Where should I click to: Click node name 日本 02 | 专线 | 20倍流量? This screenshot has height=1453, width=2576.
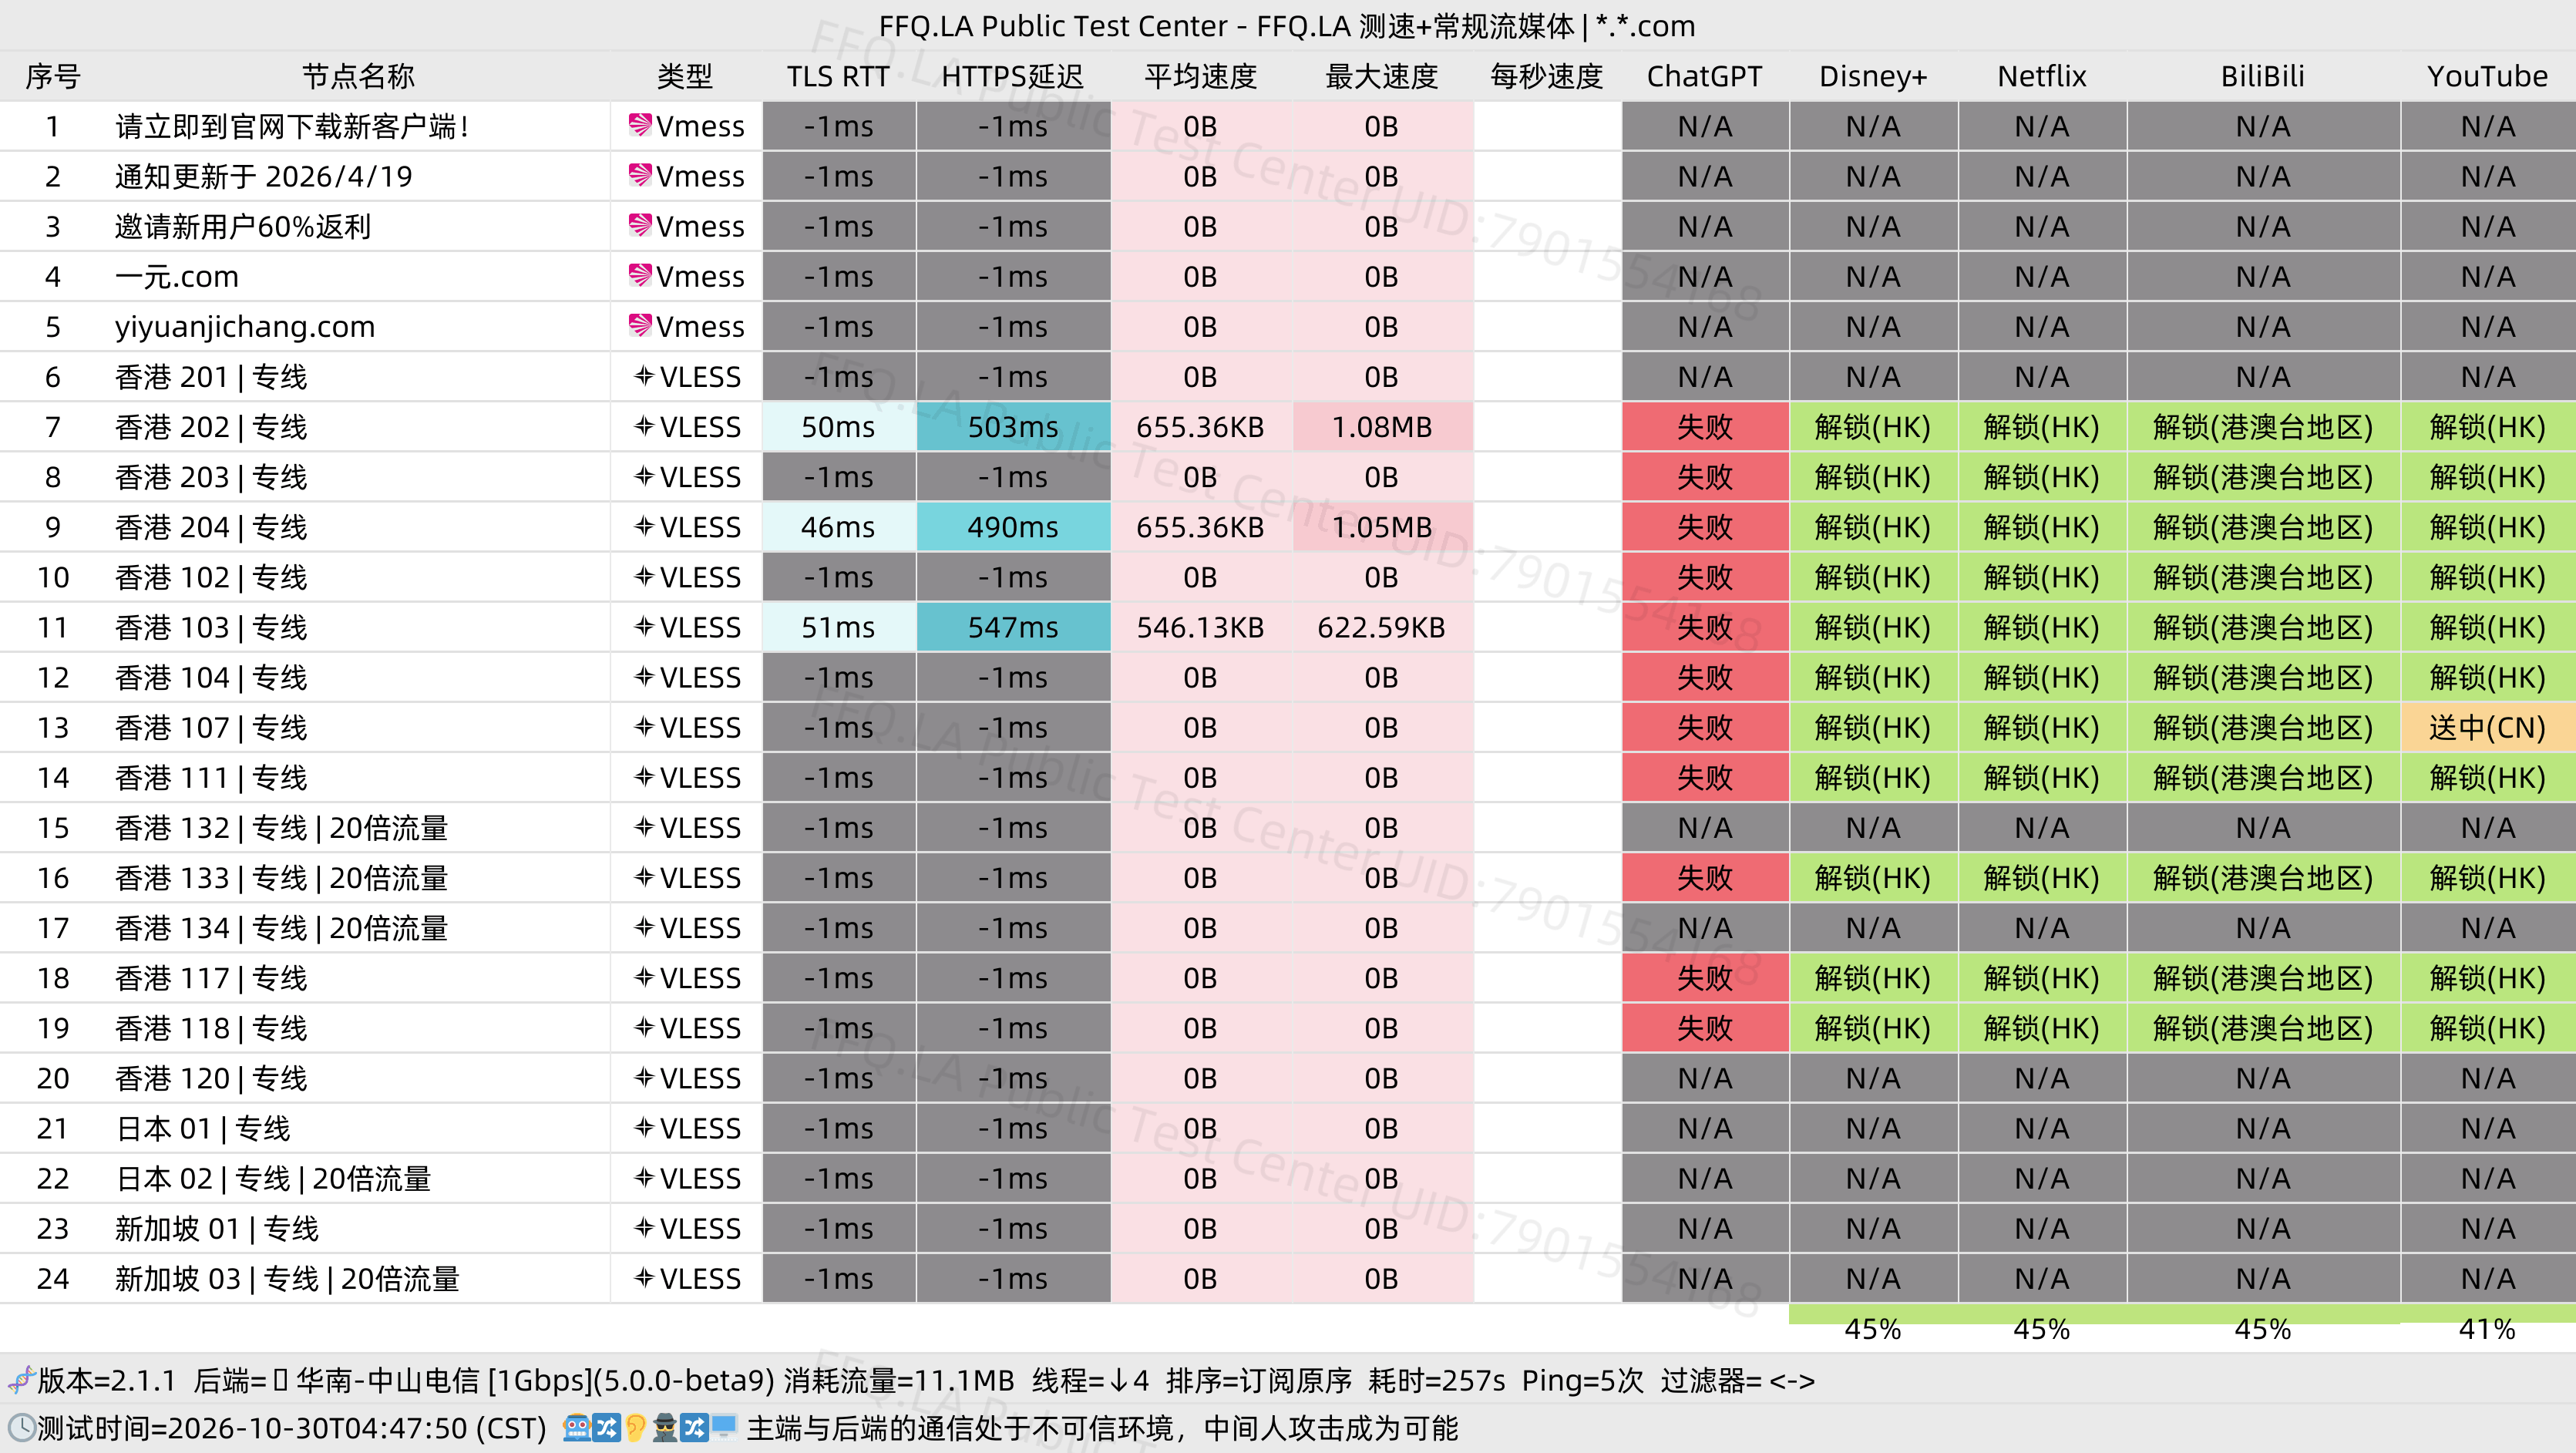(273, 1178)
